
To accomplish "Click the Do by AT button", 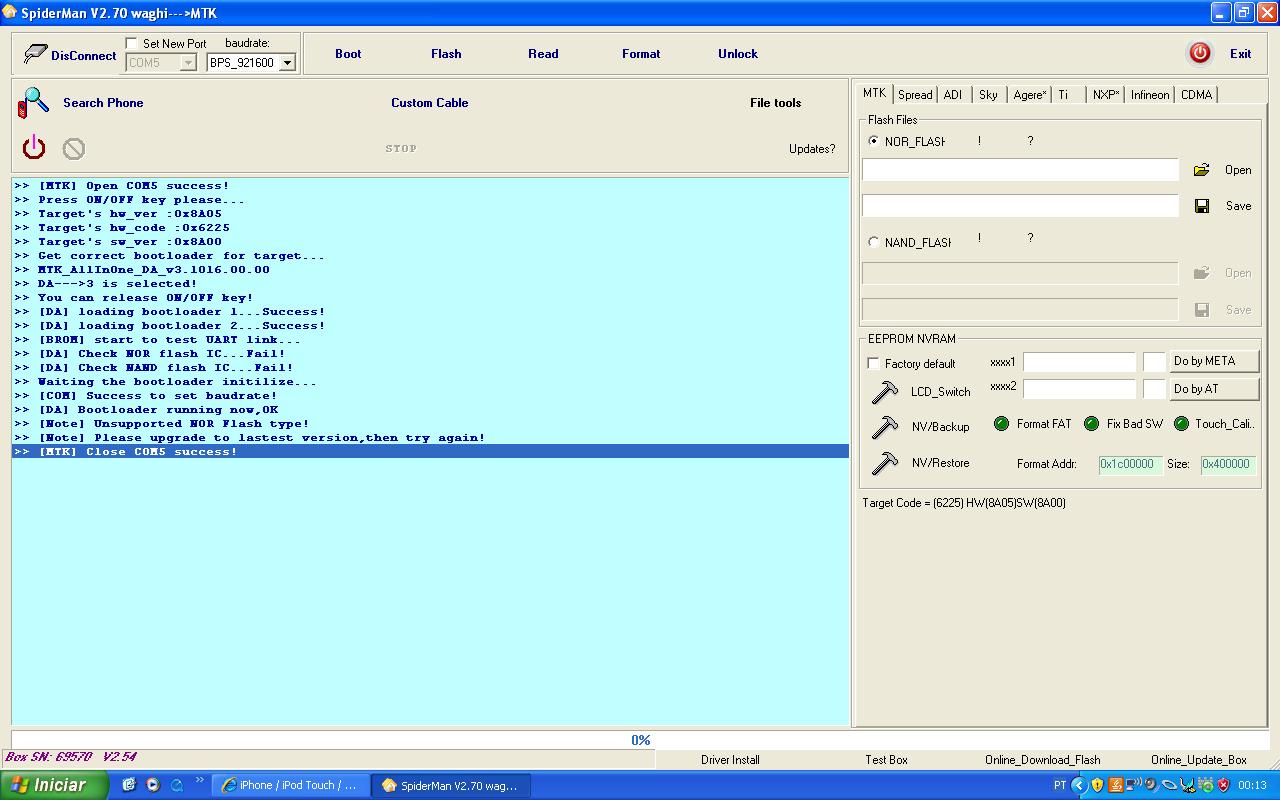I will [1214, 389].
